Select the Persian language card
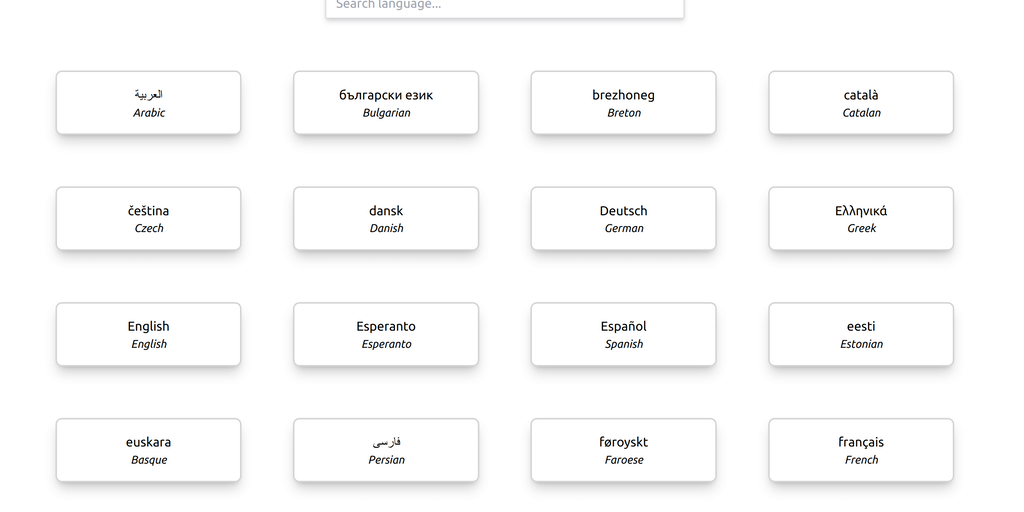The image size is (1024, 512). tap(386, 450)
